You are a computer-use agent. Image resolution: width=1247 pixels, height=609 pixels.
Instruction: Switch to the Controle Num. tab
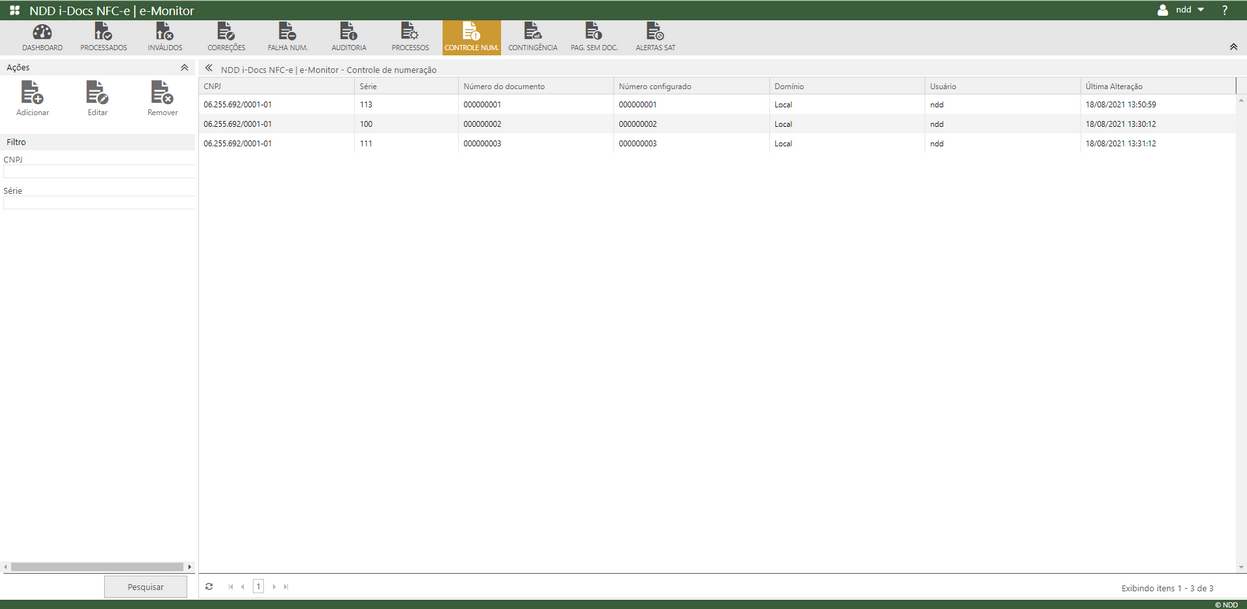471,36
